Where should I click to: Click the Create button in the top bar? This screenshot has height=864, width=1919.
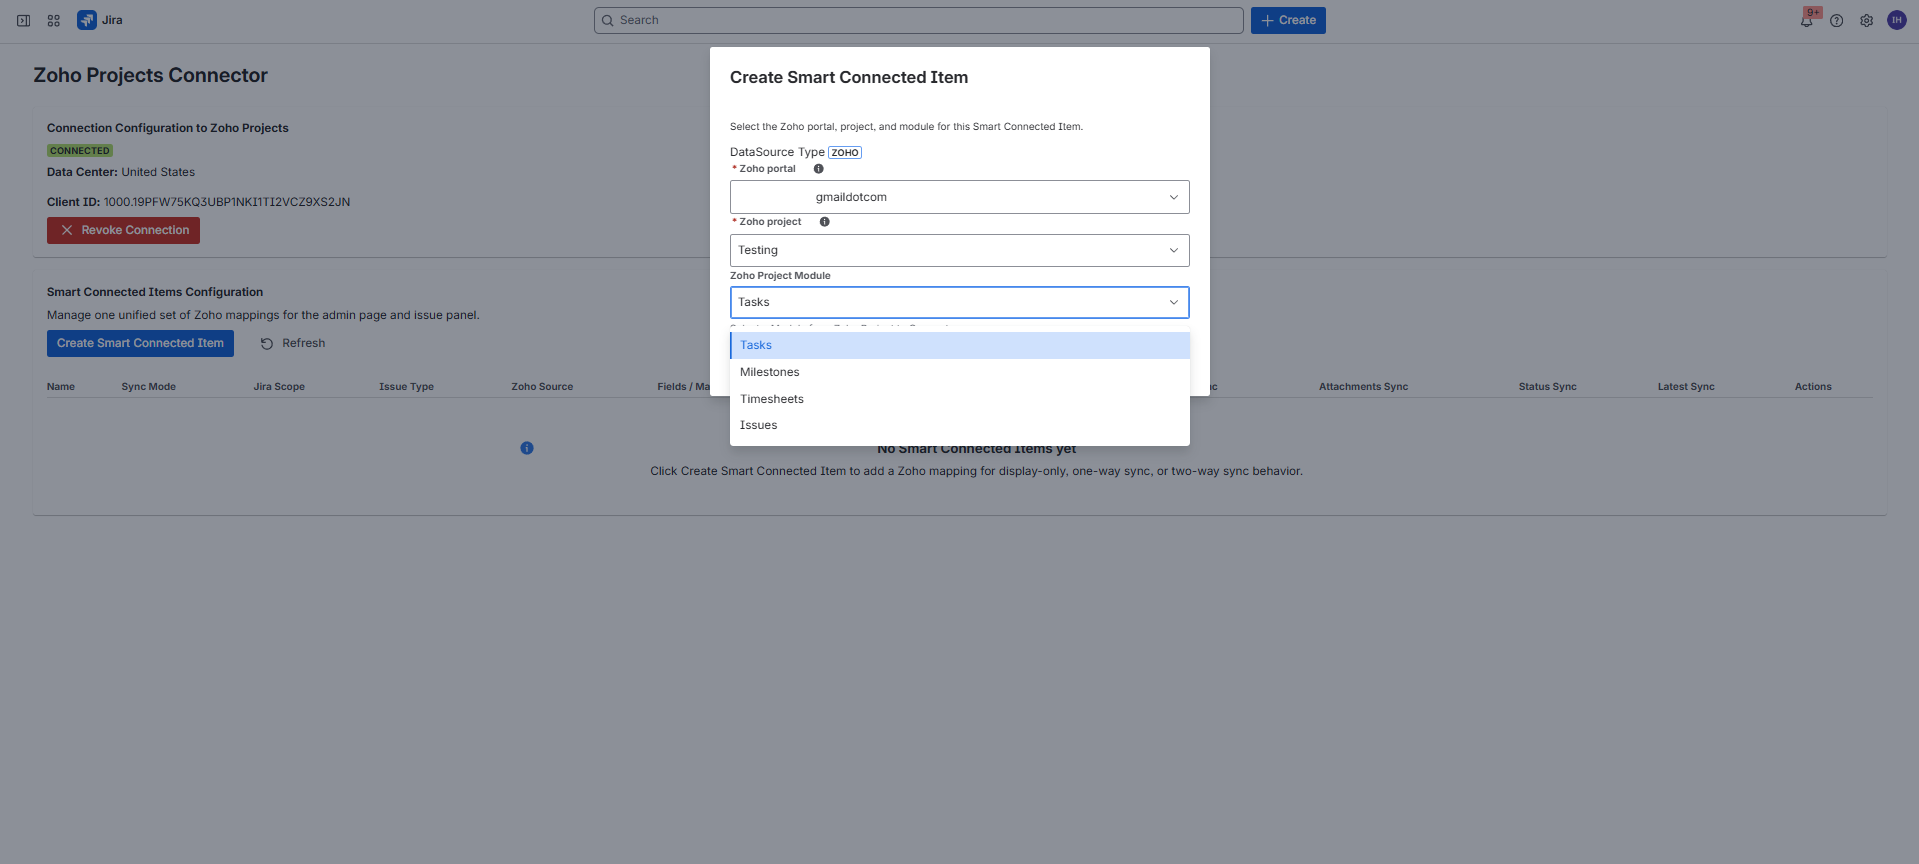tap(1288, 20)
